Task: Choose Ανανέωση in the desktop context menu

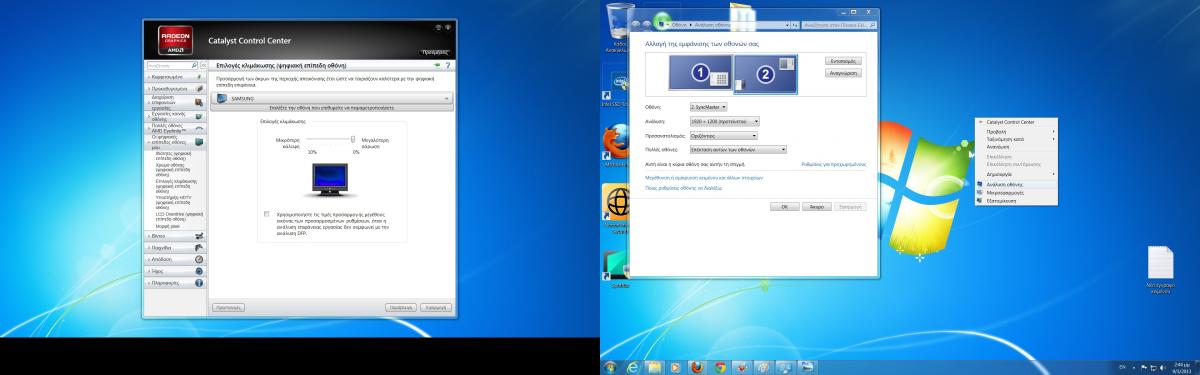Action: (x=1015, y=146)
